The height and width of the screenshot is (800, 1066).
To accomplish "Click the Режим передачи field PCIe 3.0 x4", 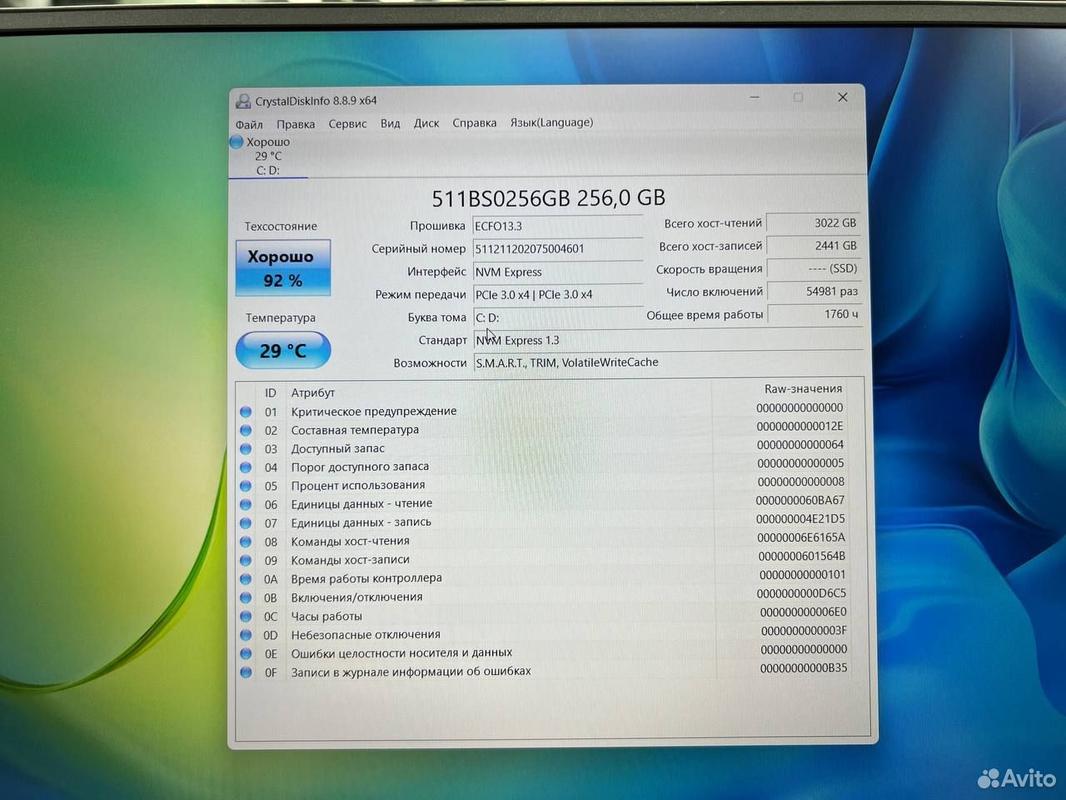I will pyautogui.click(x=557, y=294).
